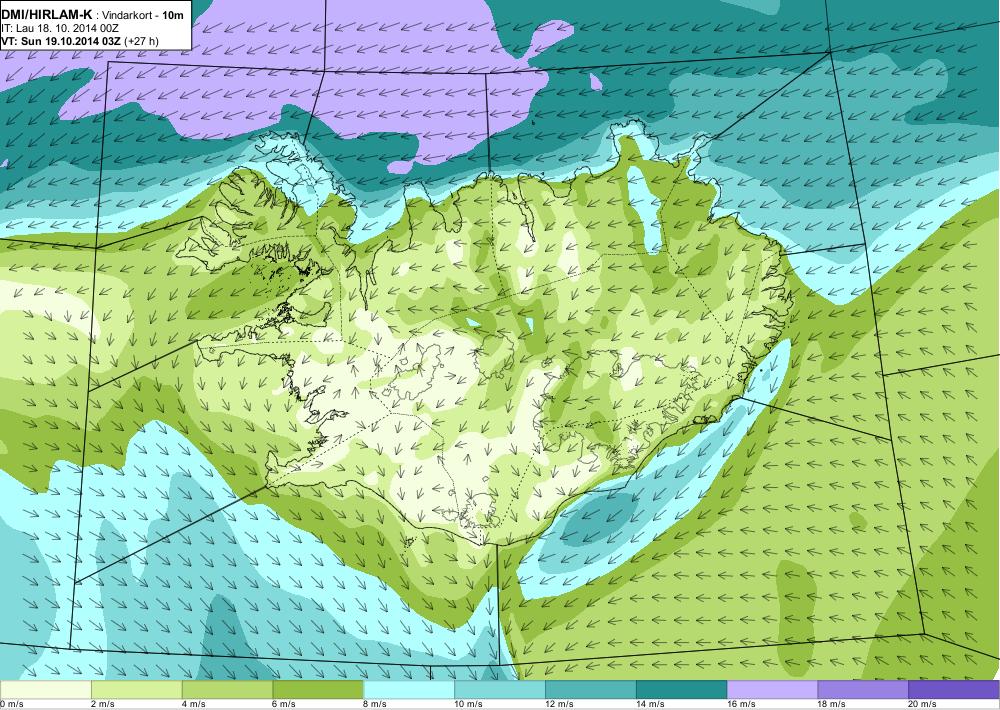Click the '18 m/s' legend label
The width and height of the screenshot is (1000, 710).
click(x=832, y=704)
